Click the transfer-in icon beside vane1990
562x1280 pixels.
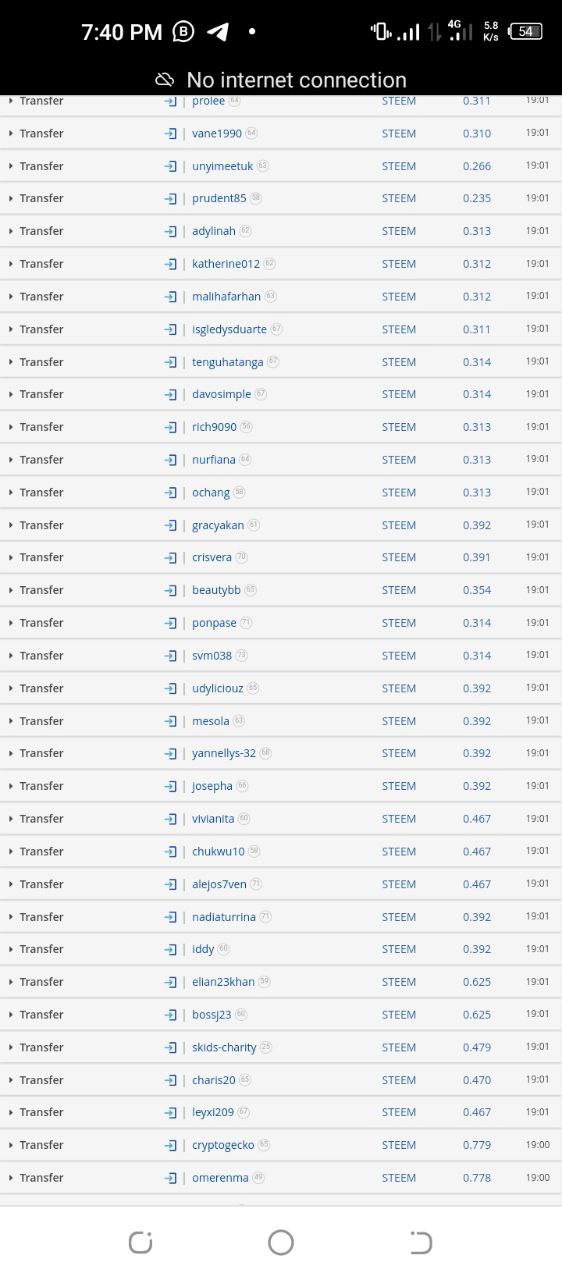[x=170, y=133]
